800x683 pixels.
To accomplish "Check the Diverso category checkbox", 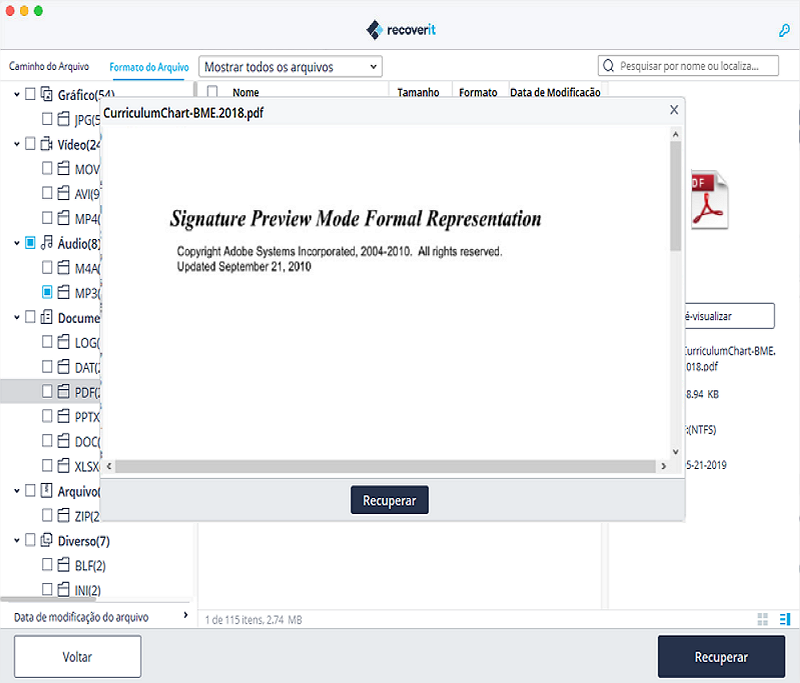I will [x=30, y=540].
